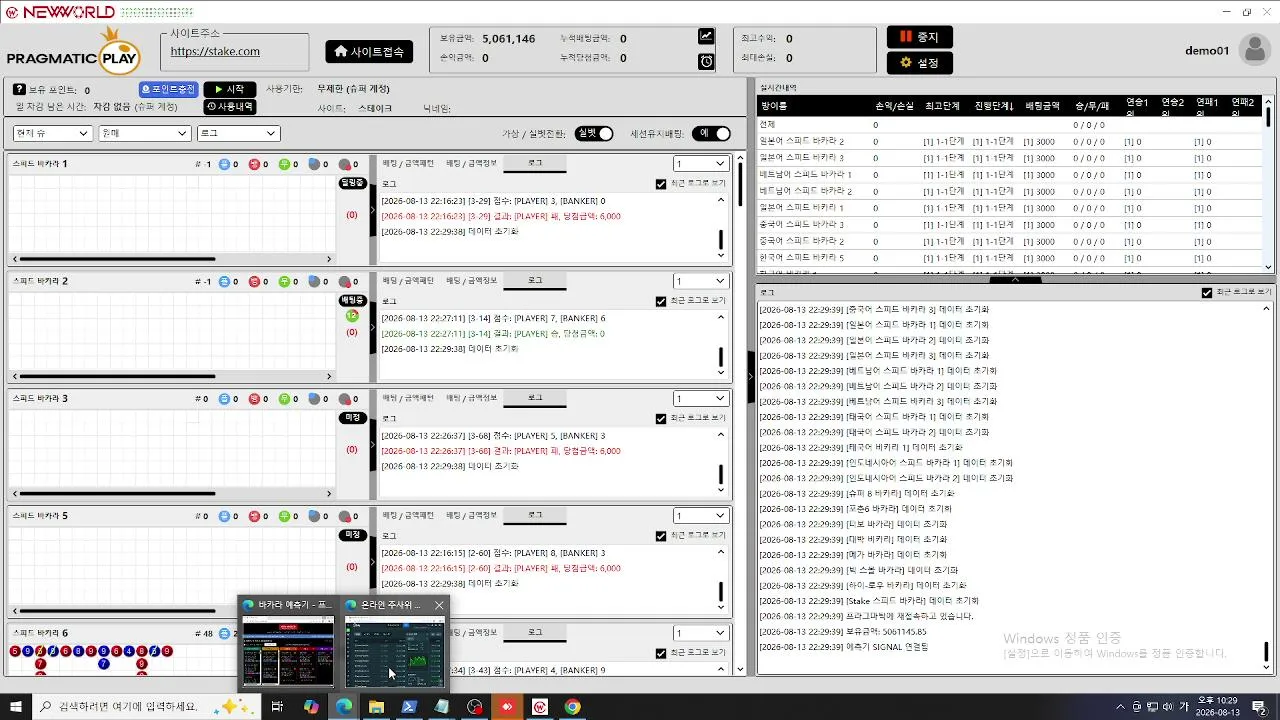
Task: Open the 현재 슈 dropdown
Action: (53, 133)
